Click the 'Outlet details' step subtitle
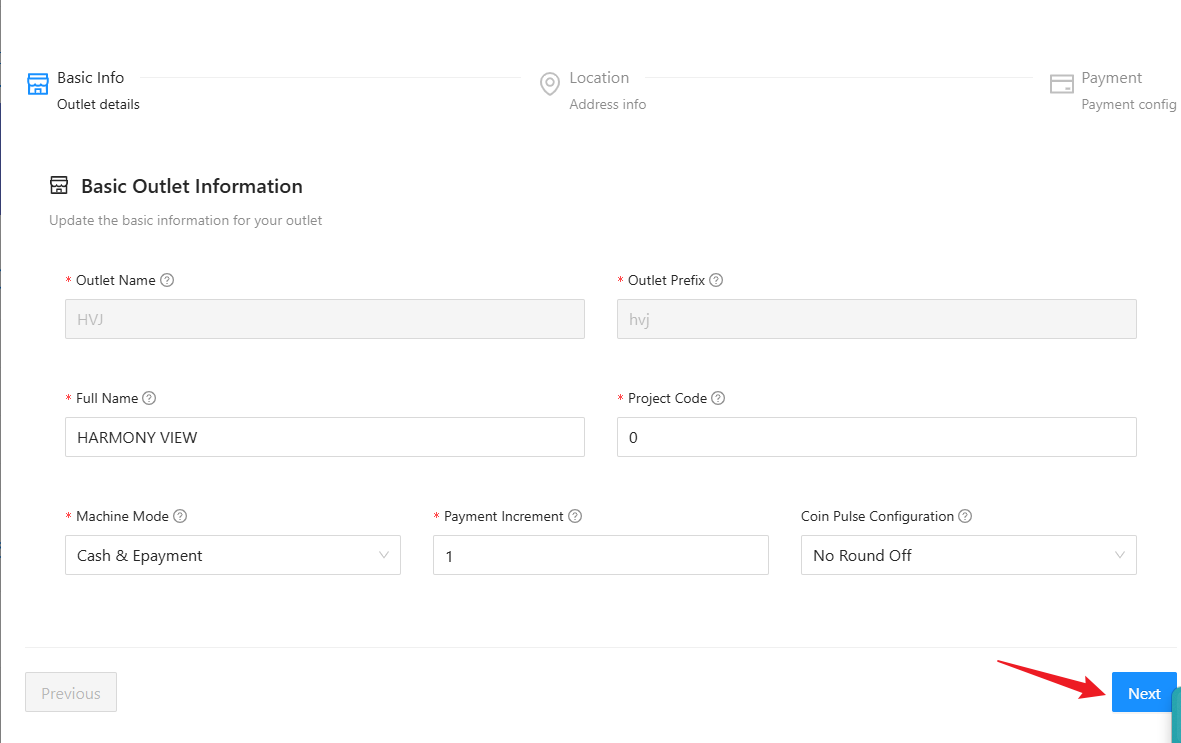The height and width of the screenshot is (743, 1181). 99,105
